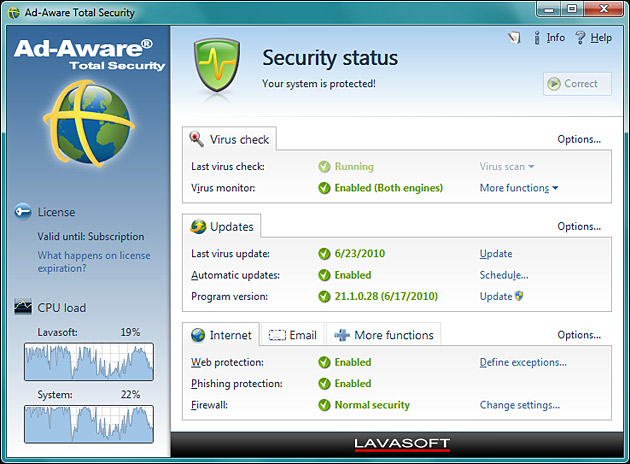Viewport: 630px width, 464px height.
Task: Toggle Phishing protection Enabled checkmark
Action: coord(324,384)
